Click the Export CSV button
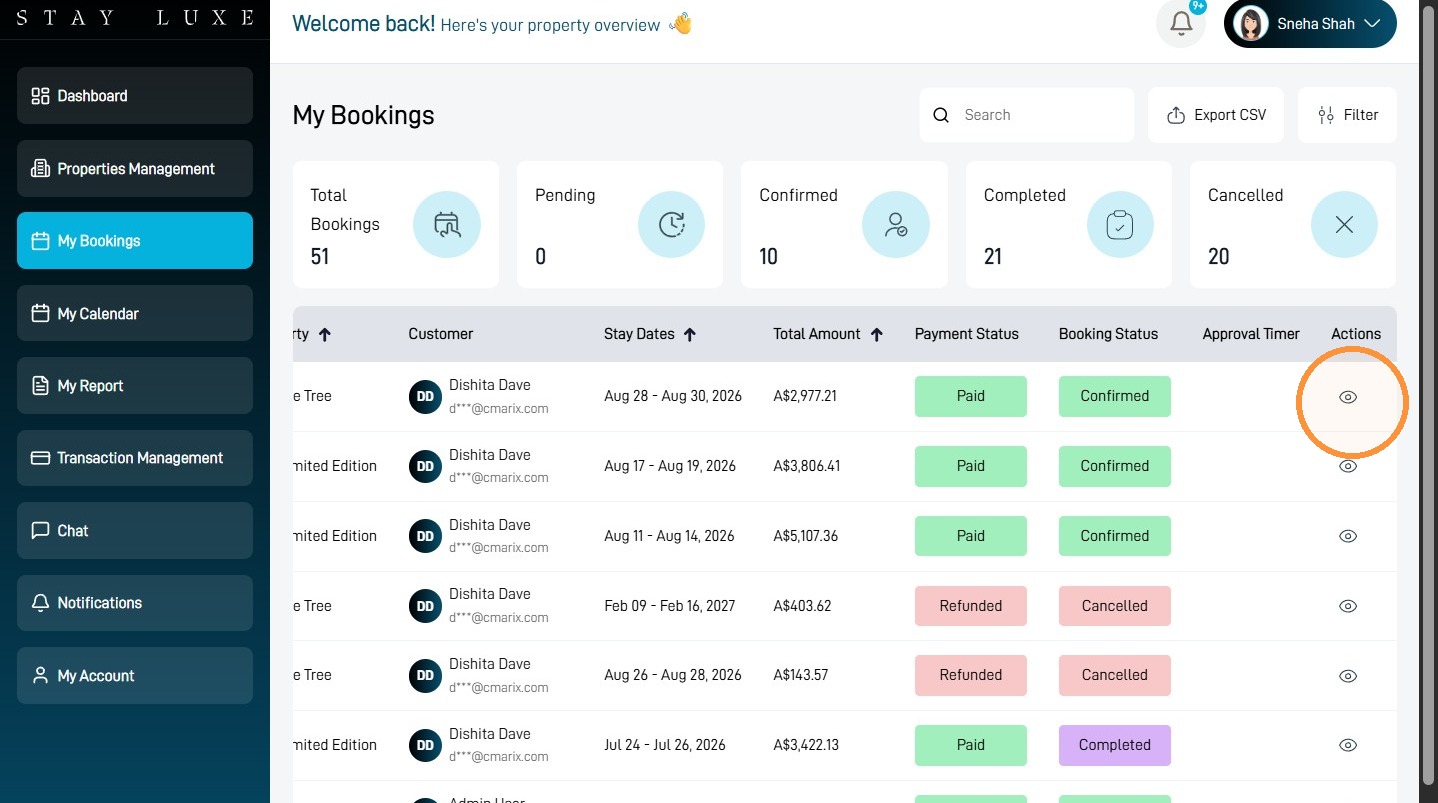This screenshot has height=803, width=1438. pos(1217,115)
